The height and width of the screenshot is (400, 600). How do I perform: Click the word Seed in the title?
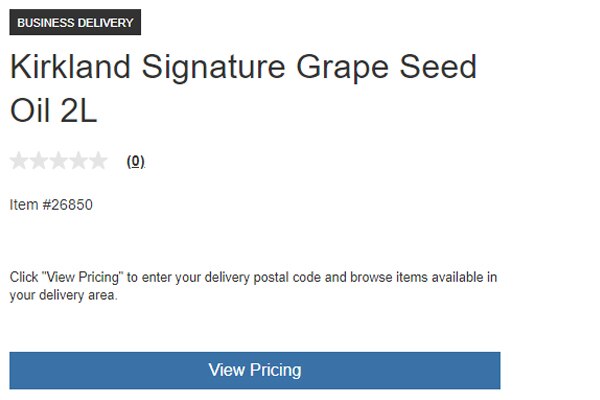[438, 67]
